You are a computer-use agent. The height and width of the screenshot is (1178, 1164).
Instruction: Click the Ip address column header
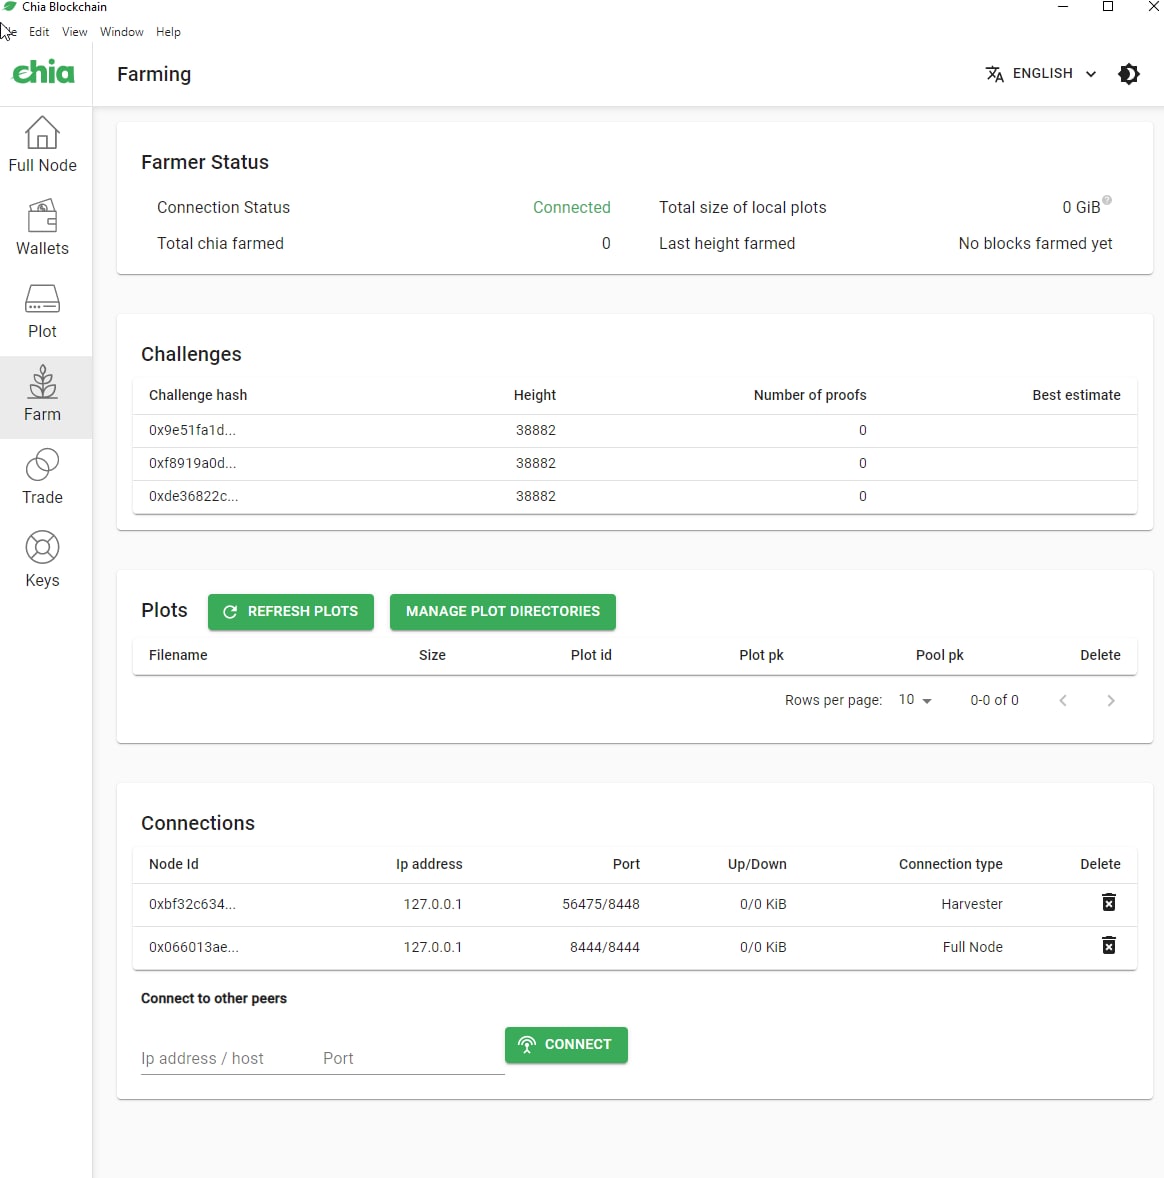pyautogui.click(x=429, y=864)
